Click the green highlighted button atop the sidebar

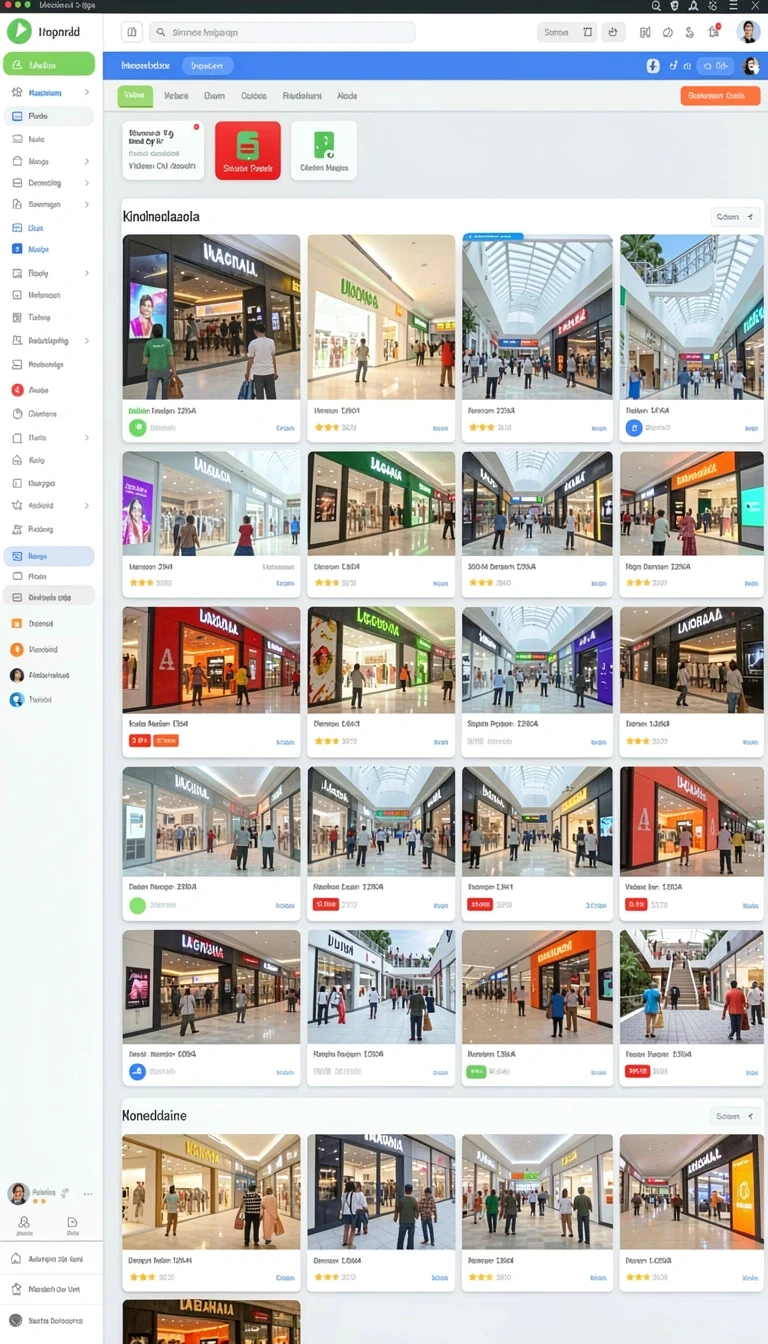tap(49, 65)
